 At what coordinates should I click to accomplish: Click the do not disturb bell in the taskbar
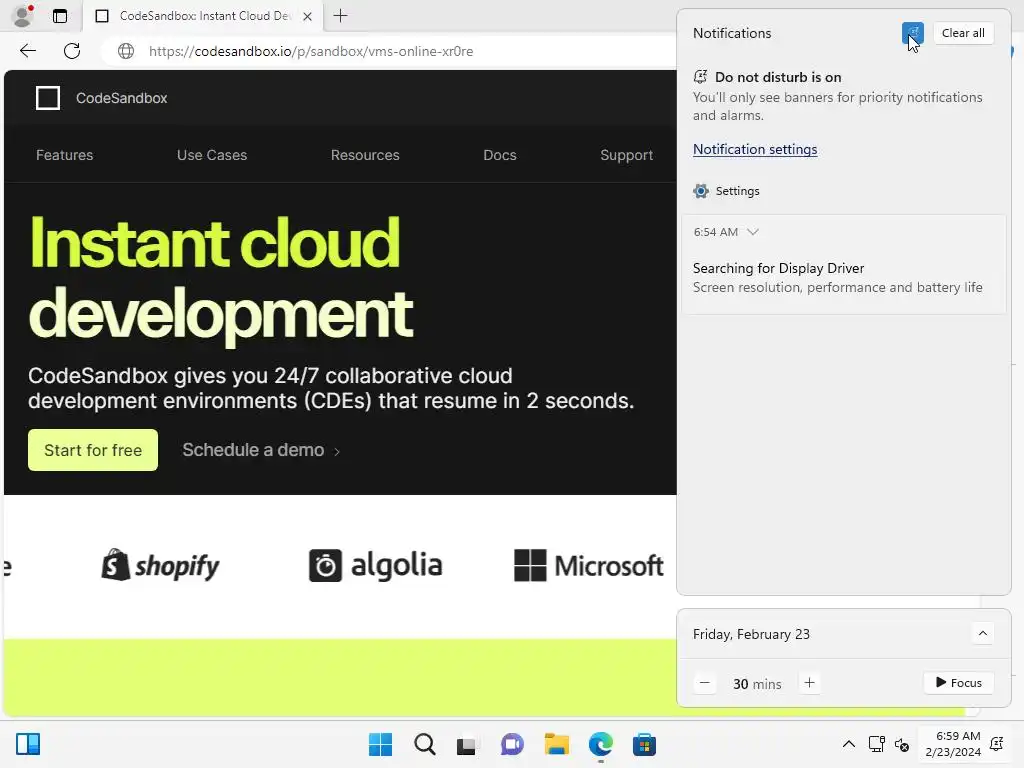pyautogui.click(x=997, y=744)
